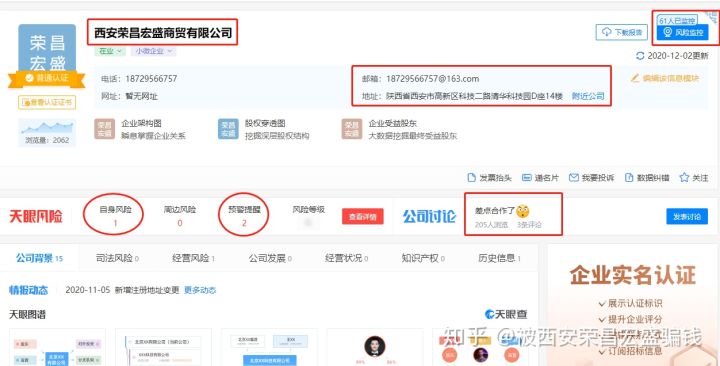Click 更多动态 link

coord(200,290)
